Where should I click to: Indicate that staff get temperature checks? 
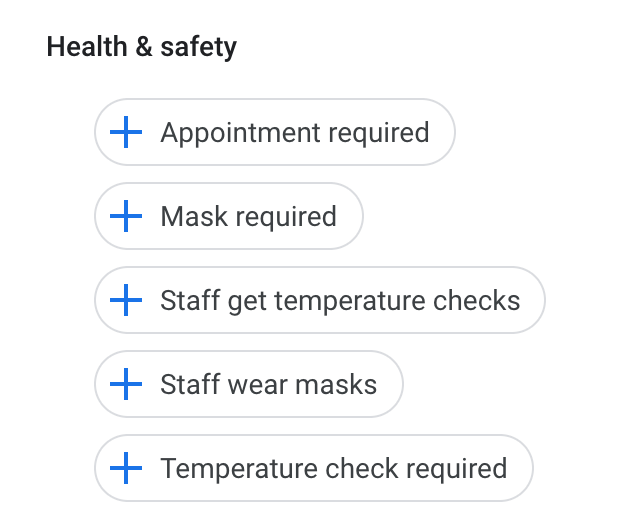(x=320, y=300)
